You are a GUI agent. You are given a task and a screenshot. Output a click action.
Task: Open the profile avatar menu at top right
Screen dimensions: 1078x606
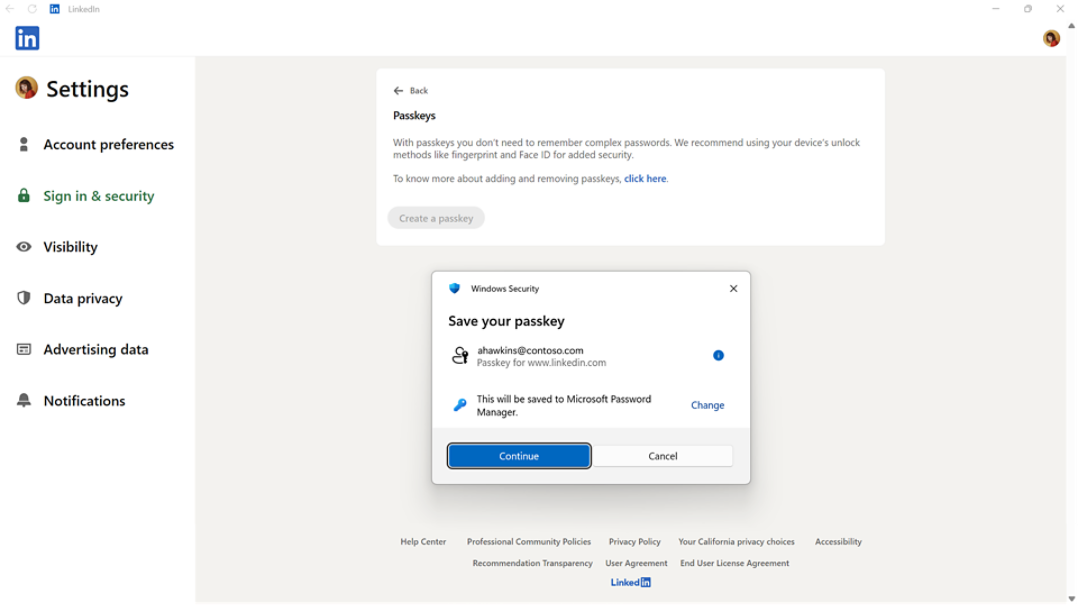1050,37
